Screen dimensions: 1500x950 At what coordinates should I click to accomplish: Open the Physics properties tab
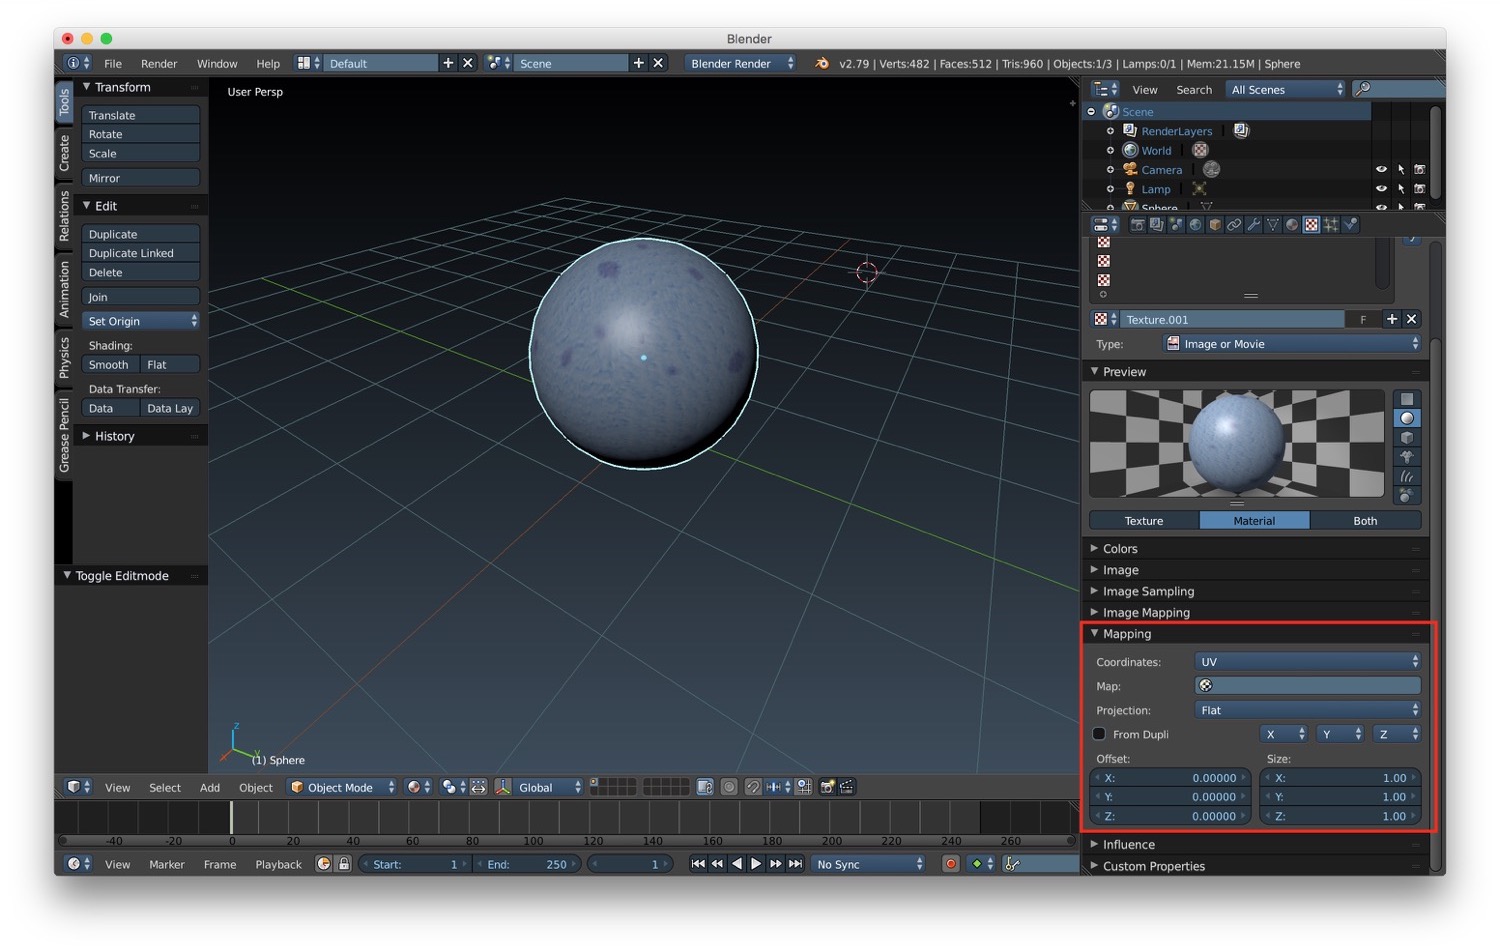point(1350,225)
